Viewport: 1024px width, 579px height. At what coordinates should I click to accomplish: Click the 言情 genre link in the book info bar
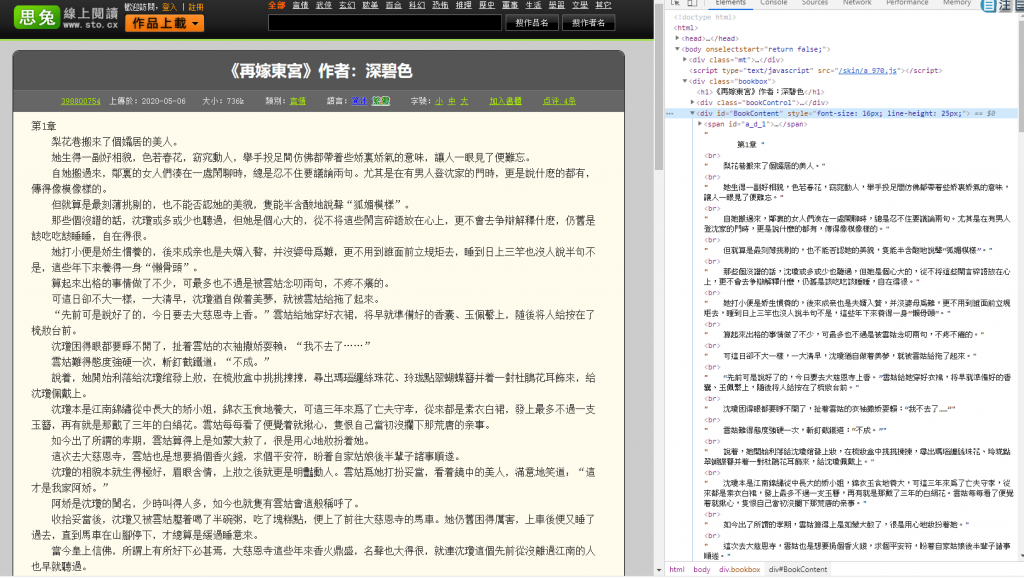[298, 101]
